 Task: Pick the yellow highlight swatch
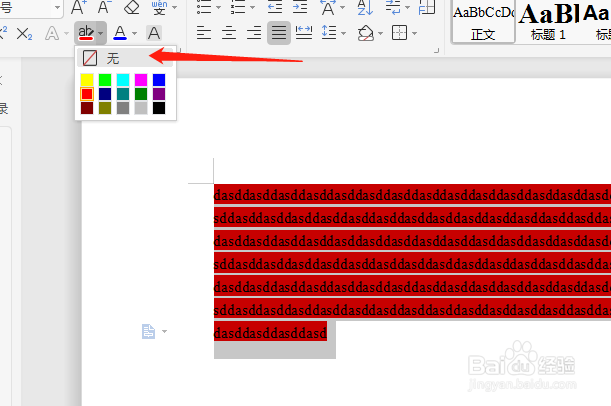click(x=87, y=80)
